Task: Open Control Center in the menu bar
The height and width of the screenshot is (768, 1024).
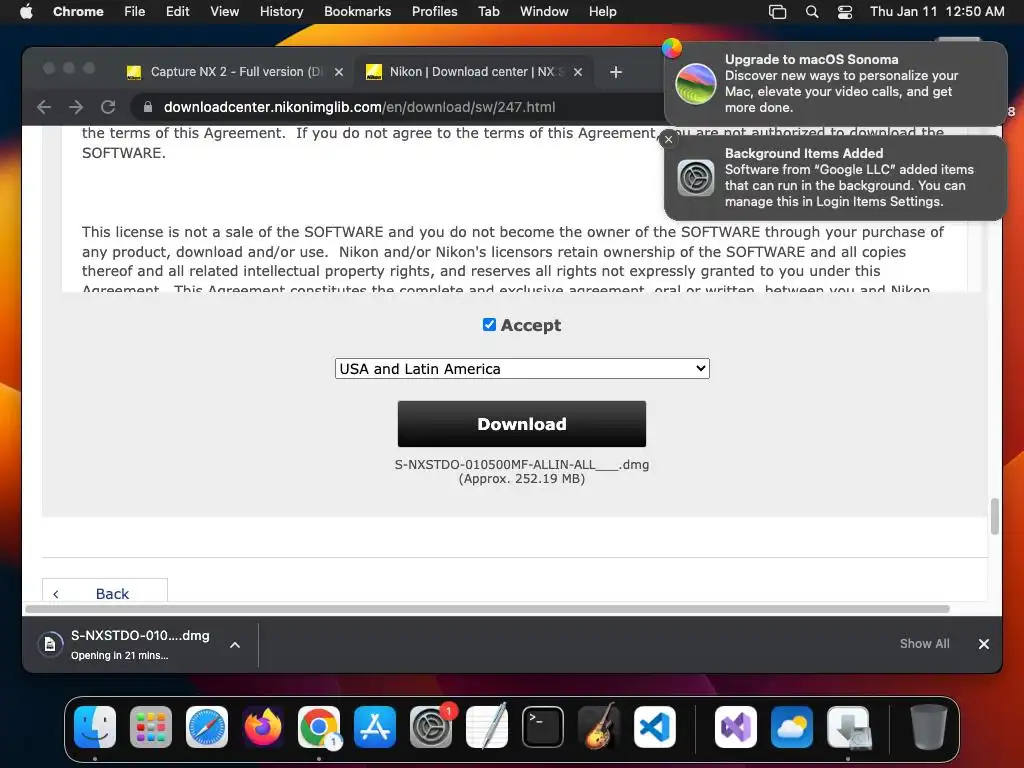Action: 845,12
